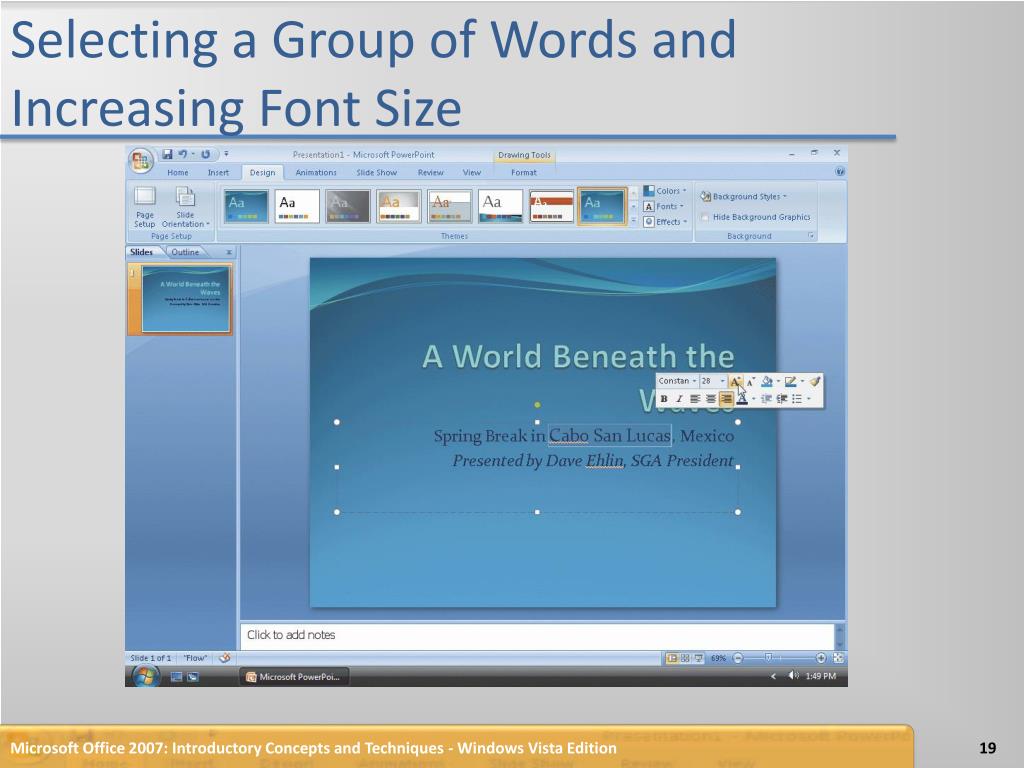Toggle Italic in the mini toolbar

[x=679, y=398]
